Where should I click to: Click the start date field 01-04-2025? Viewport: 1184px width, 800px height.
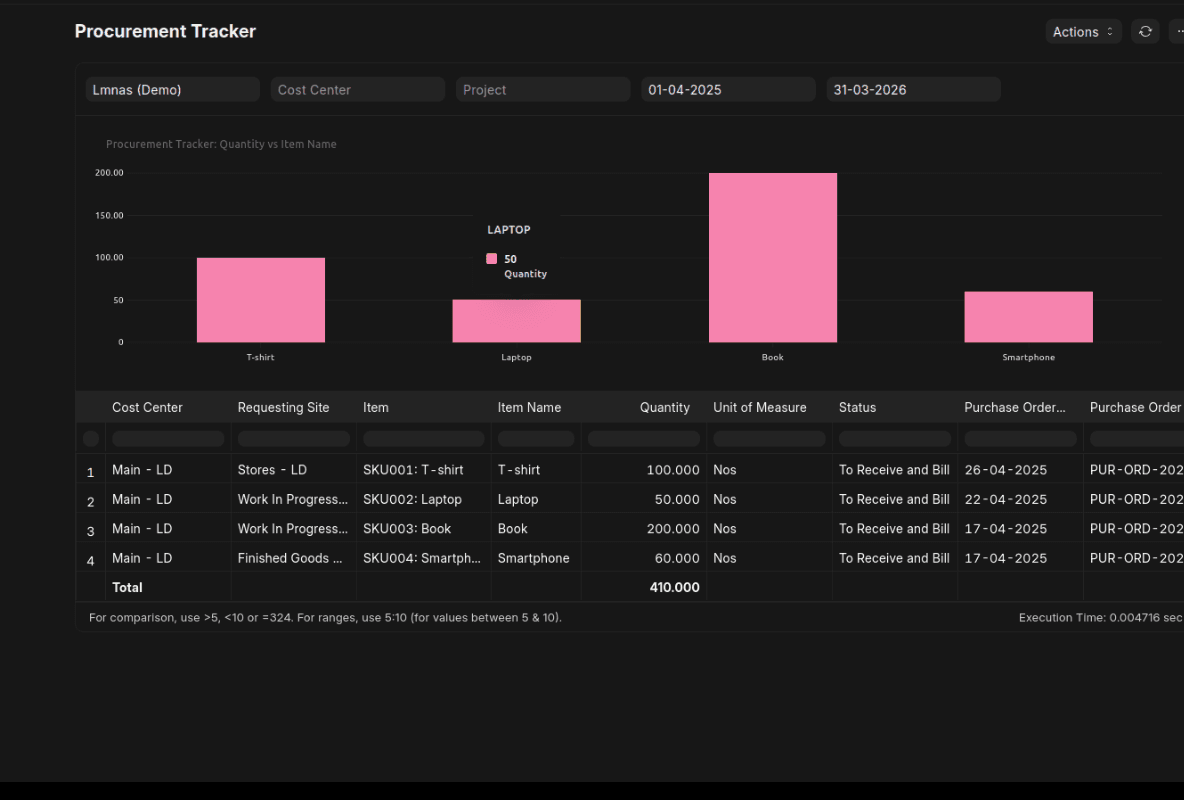click(x=727, y=89)
